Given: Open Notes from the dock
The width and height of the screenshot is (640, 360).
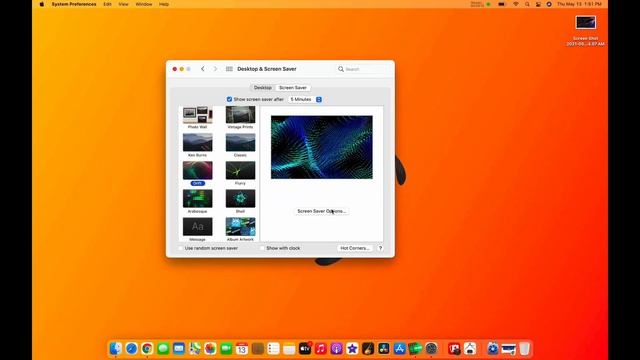Looking at the screenshot, I should point(289,349).
